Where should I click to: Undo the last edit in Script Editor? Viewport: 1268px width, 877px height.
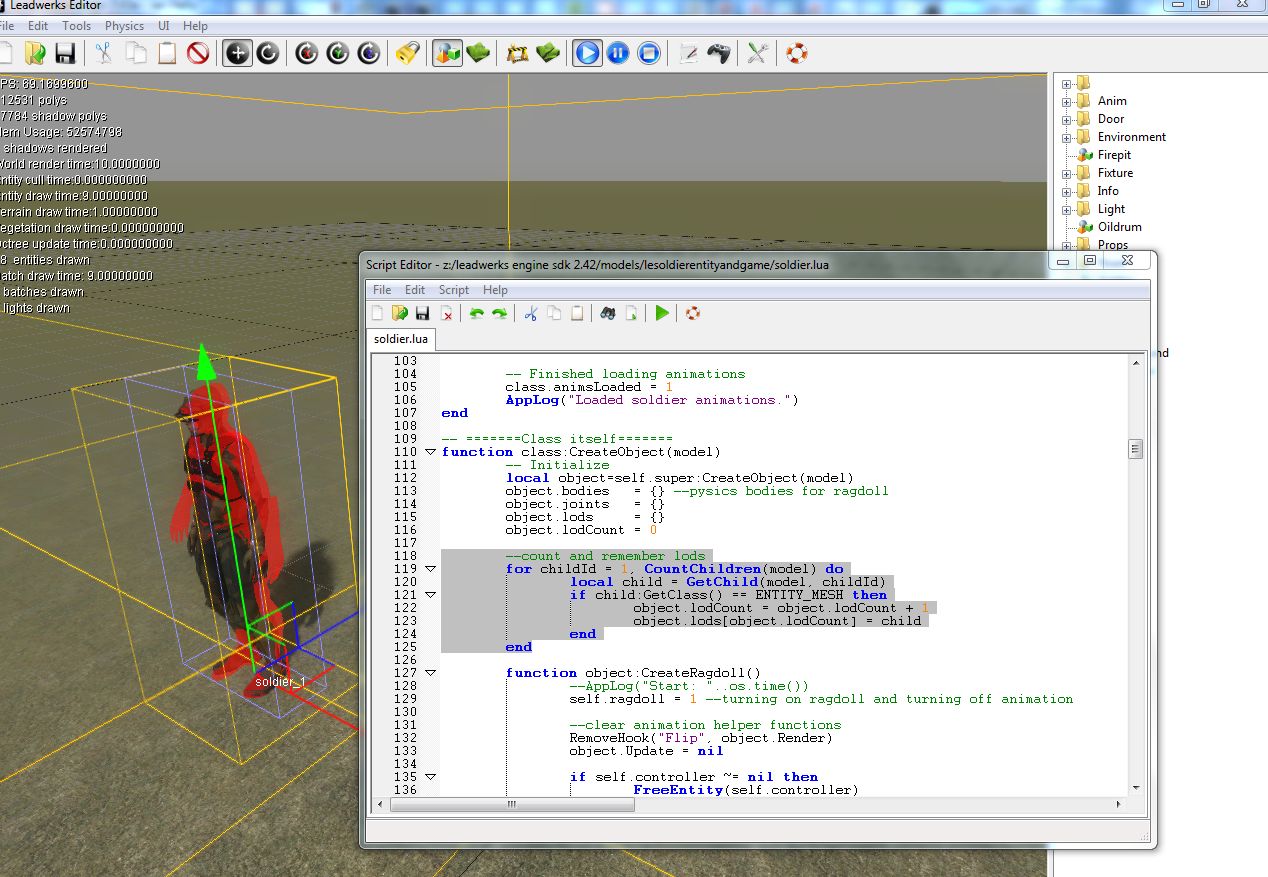478,313
